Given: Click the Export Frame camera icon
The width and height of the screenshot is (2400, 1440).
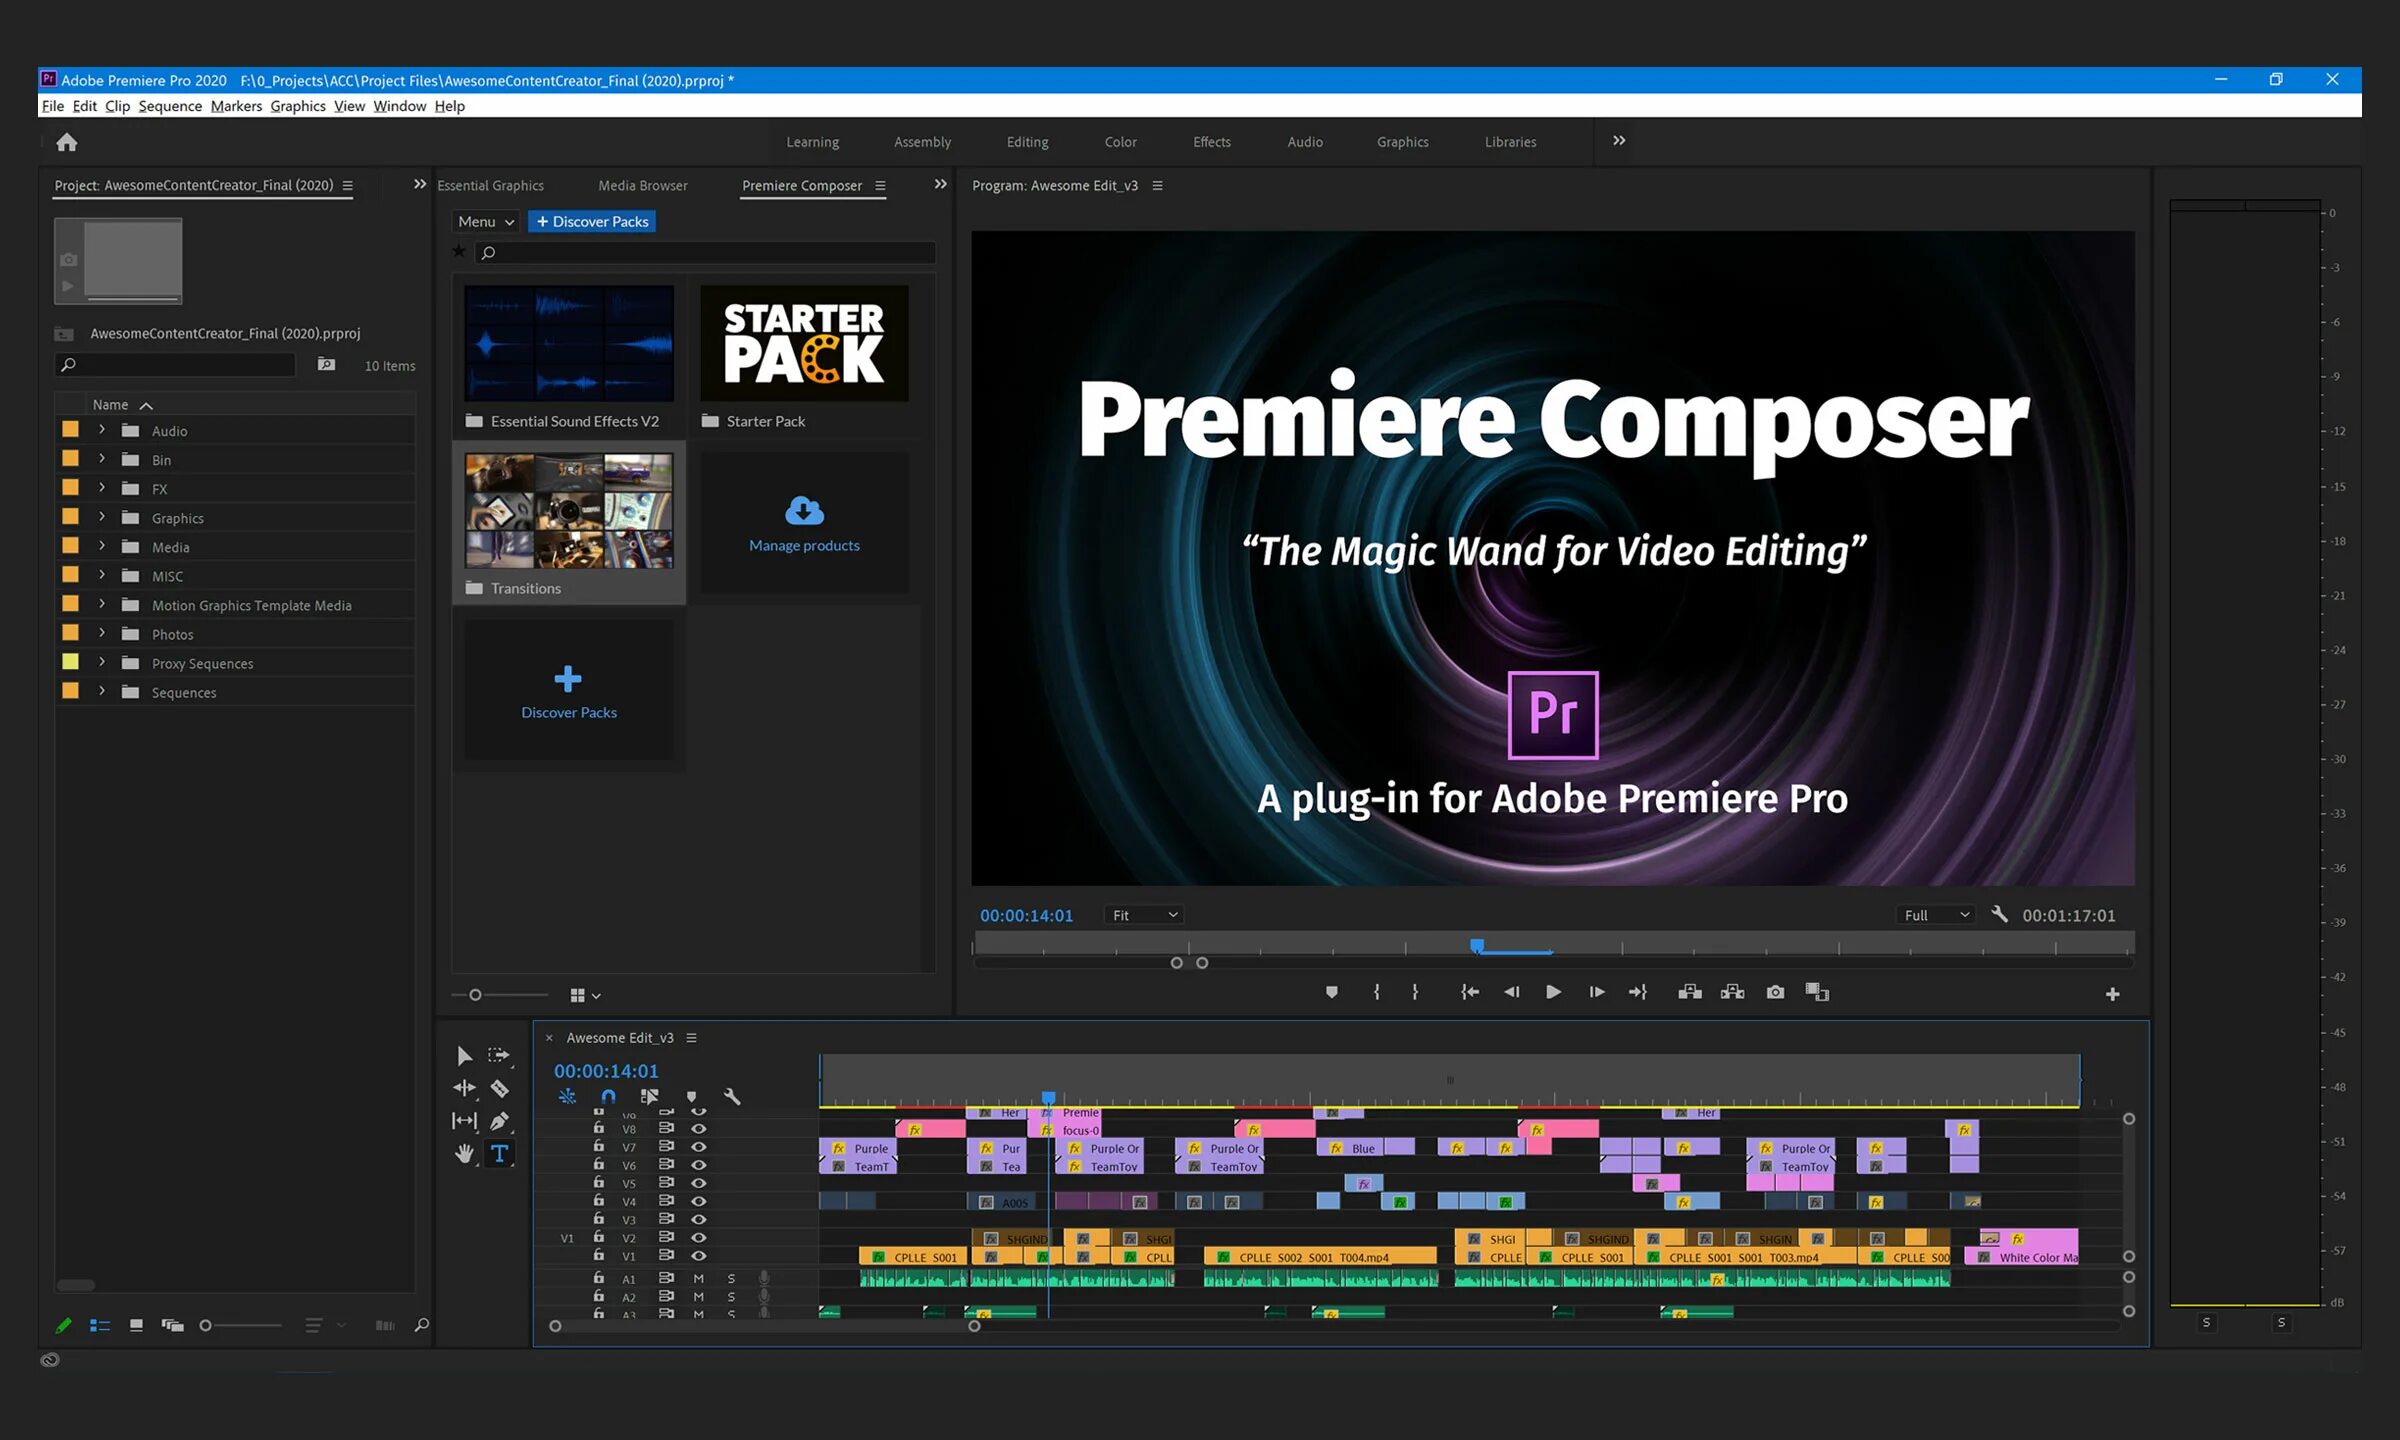Looking at the screenshot, I should 1775,992.
